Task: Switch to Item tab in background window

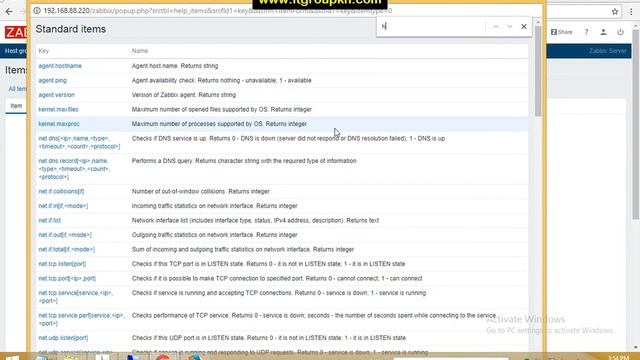Action: point(16,106)
